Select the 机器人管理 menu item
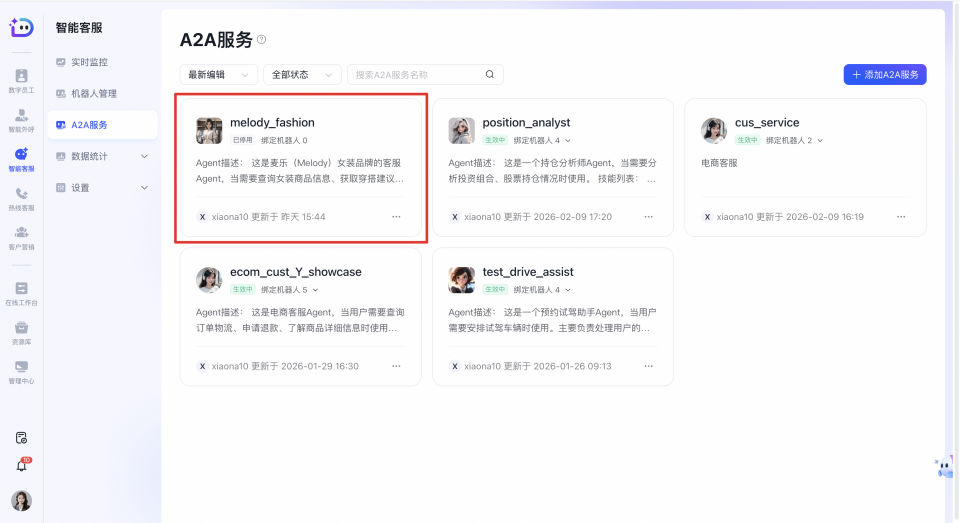The image size is (960, 523). [x=93, y=94]
